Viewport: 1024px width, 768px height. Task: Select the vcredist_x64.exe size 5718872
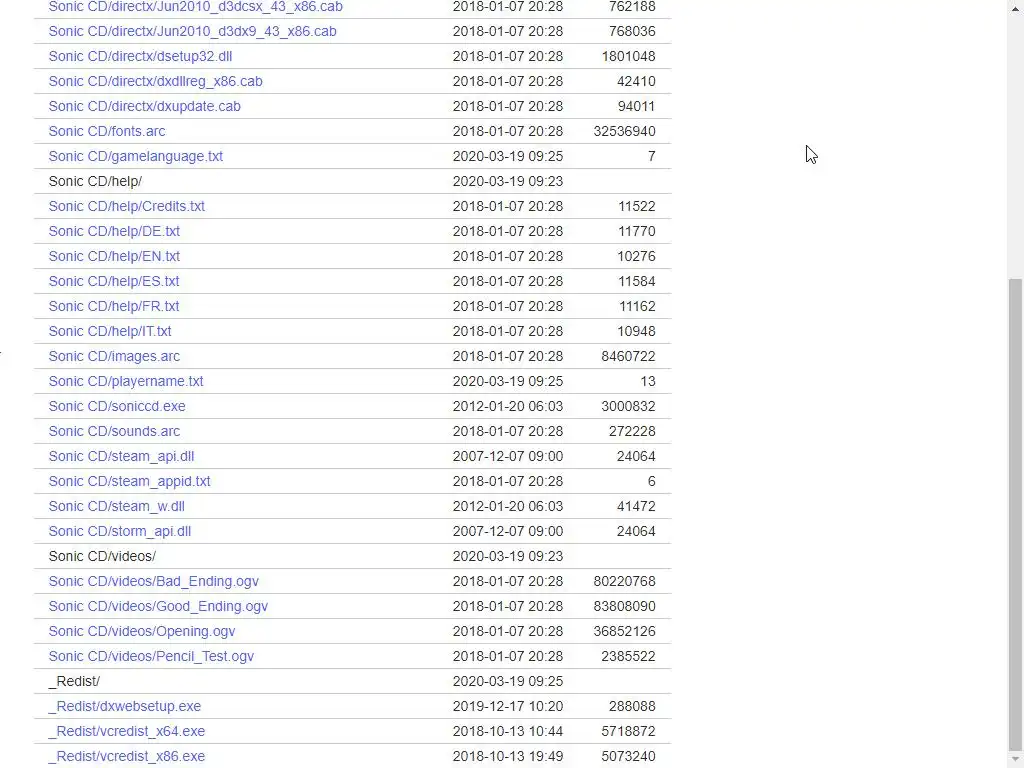(628, 731)
